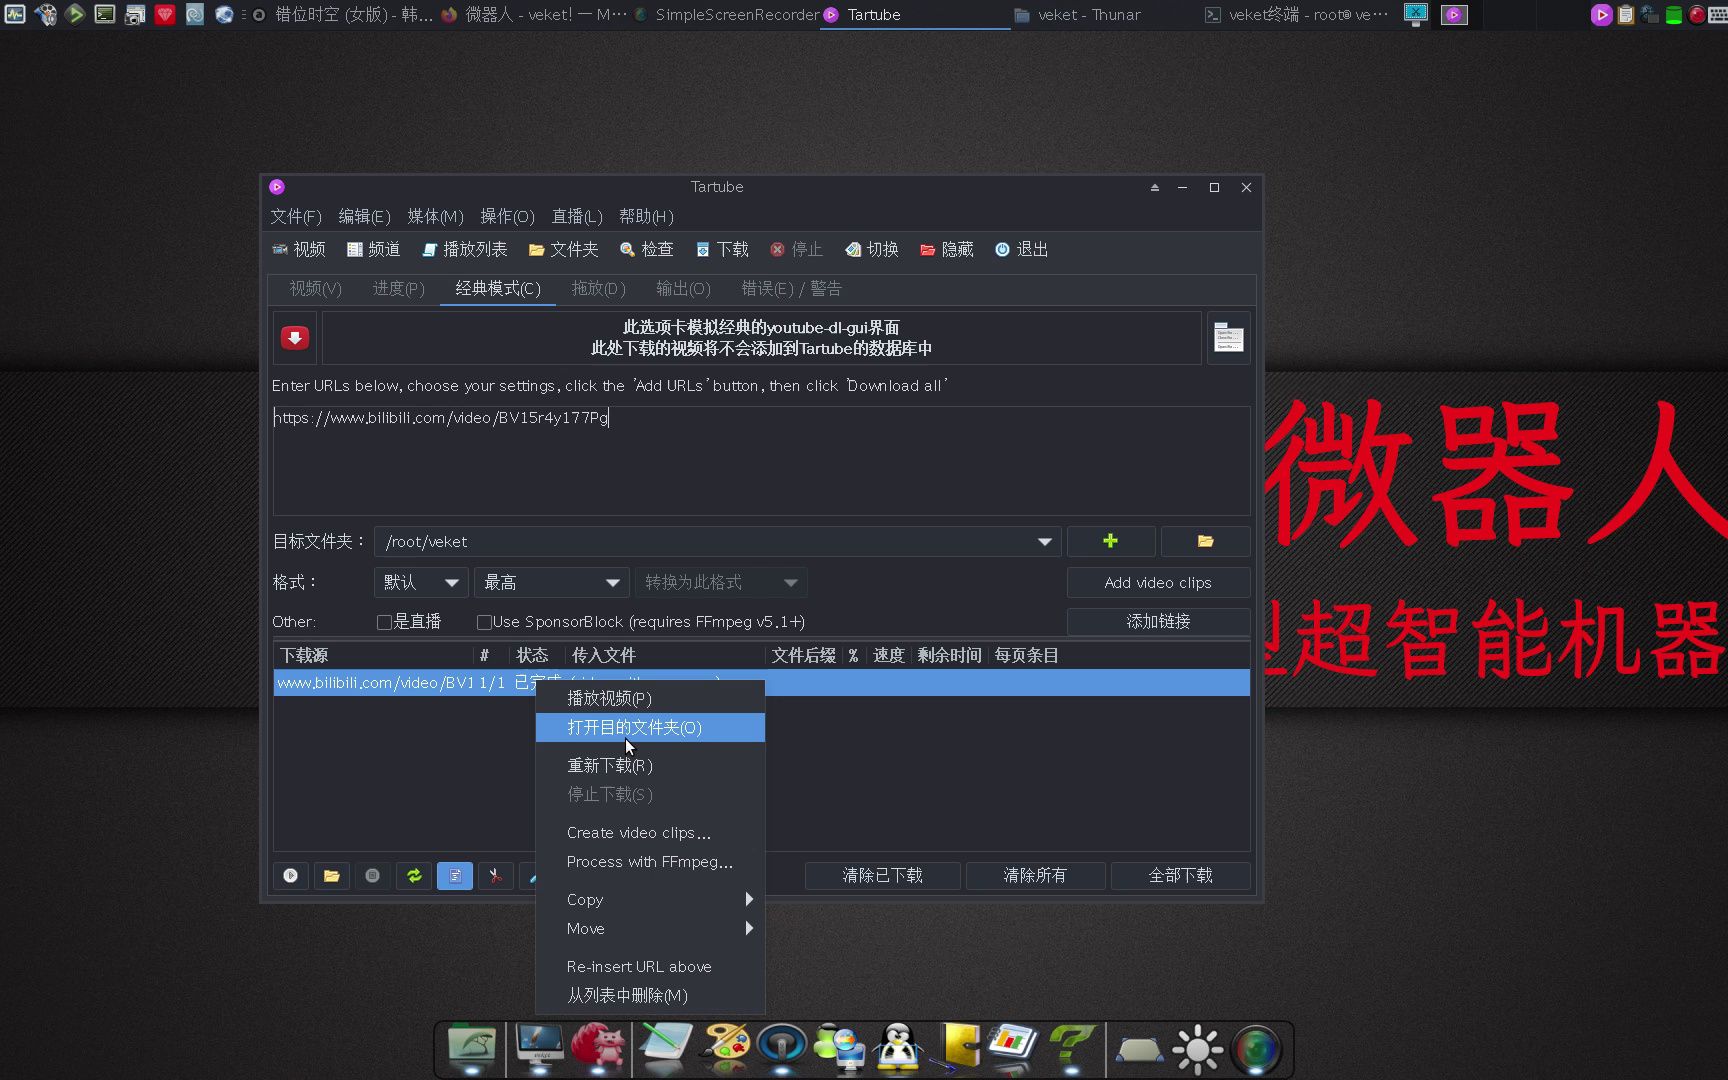Open the 最高 resolution dropdown
The image size is (1728, 1080).
click(551, 582)
